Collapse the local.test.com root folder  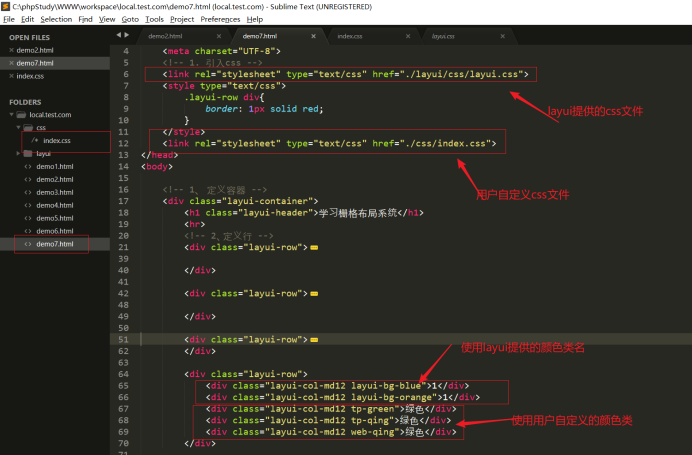(x=9, y=115)
